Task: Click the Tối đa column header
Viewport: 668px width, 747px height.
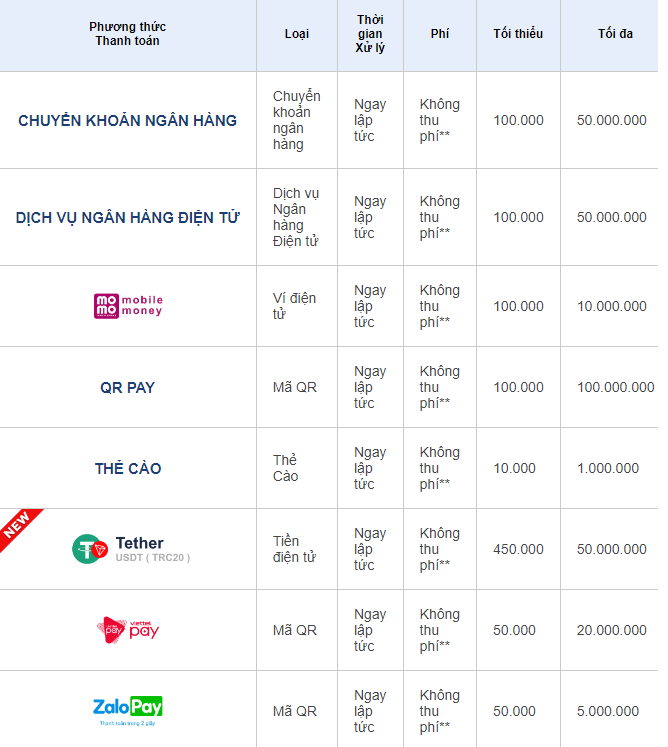Action: pos(615,34)
